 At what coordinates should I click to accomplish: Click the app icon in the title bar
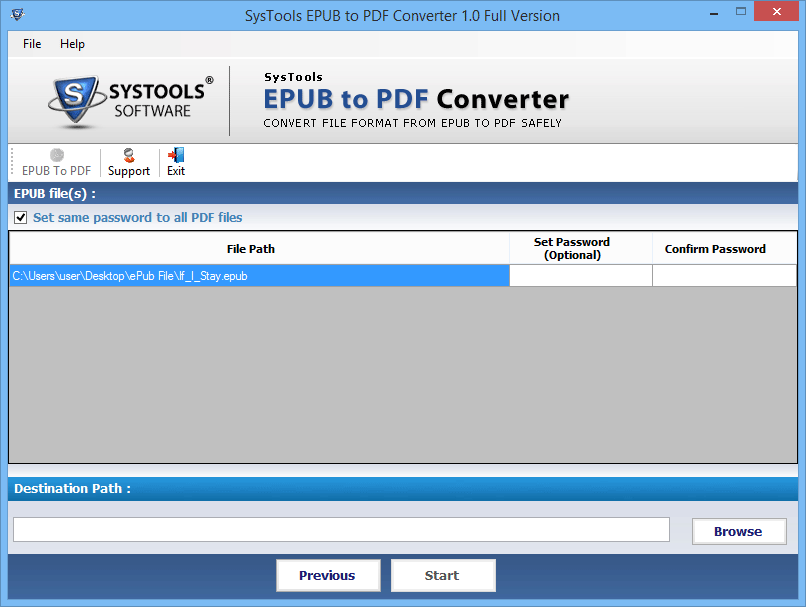[17, 14]
